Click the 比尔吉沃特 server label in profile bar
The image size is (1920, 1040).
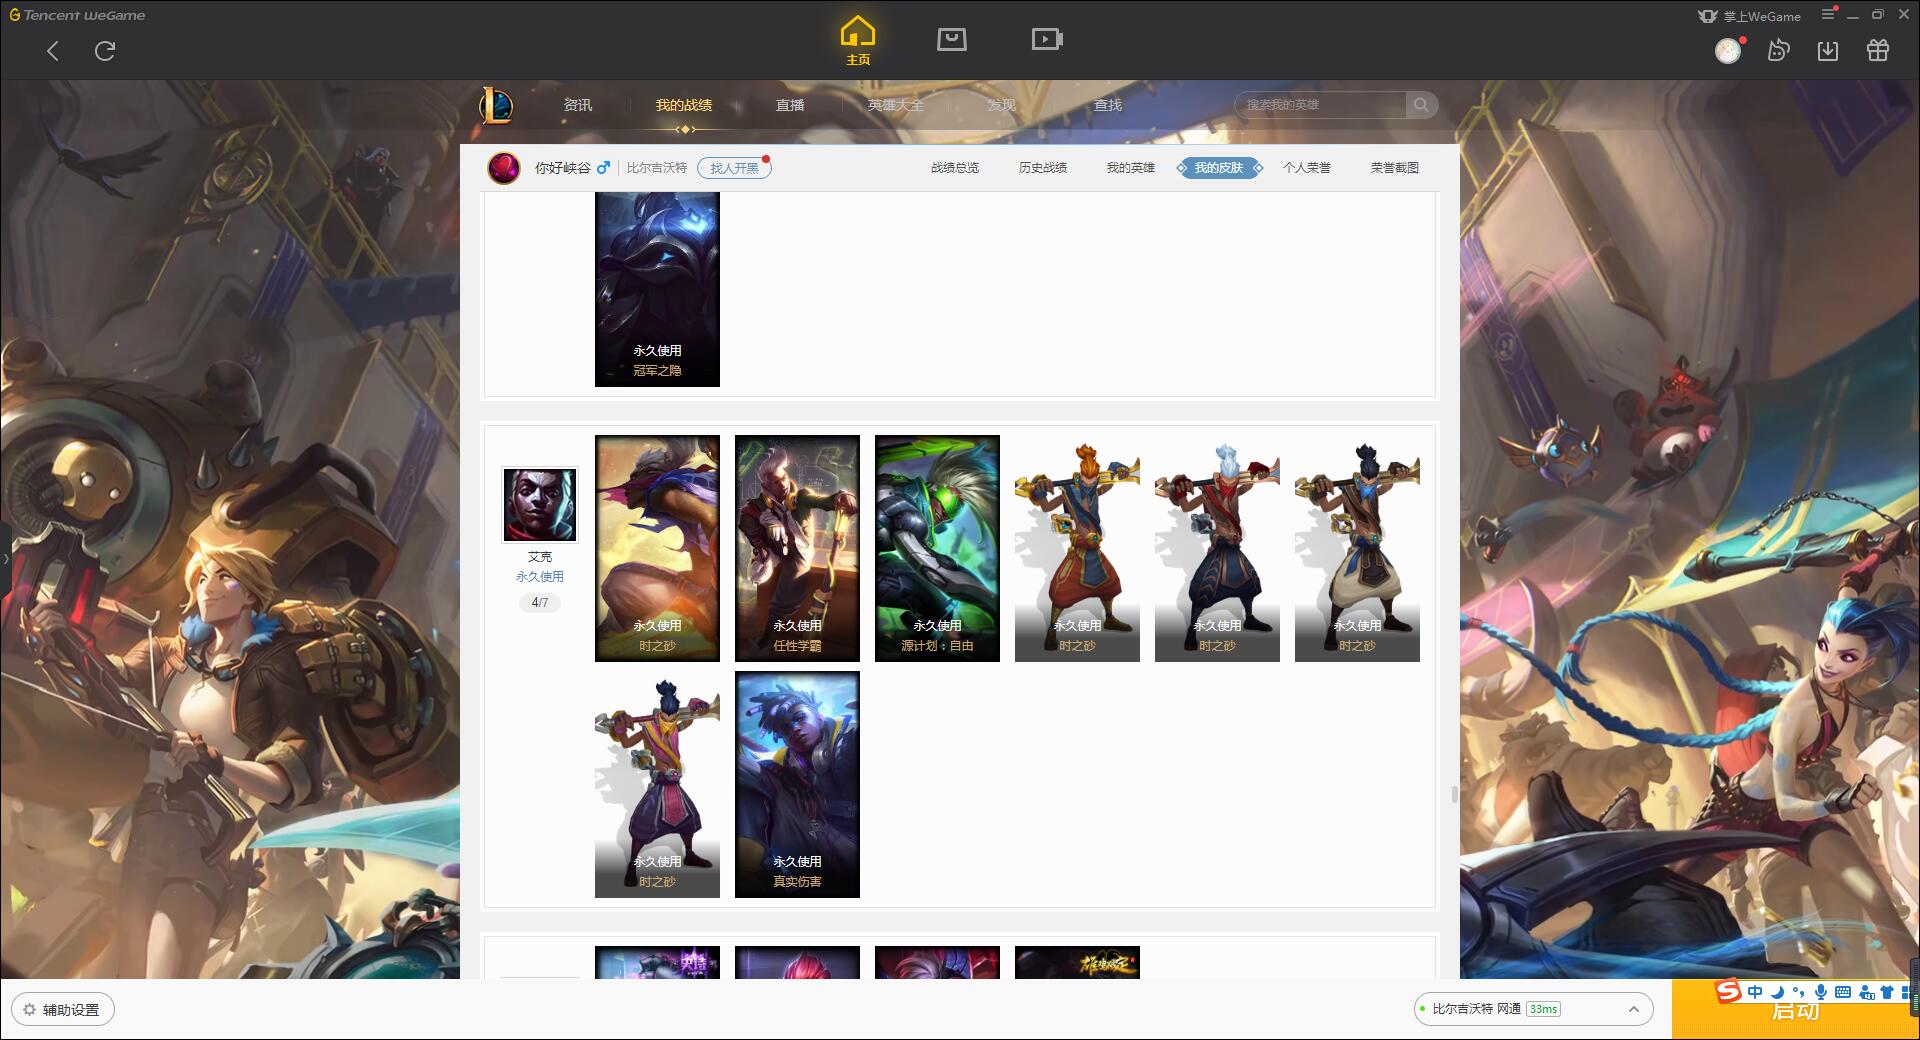coord(657,168)
